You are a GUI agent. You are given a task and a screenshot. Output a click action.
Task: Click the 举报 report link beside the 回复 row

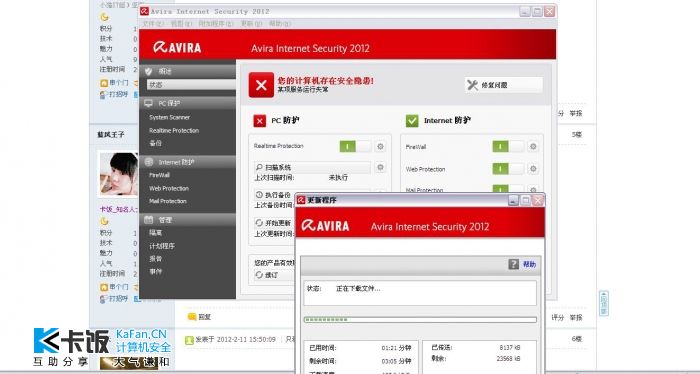(576, 317)
